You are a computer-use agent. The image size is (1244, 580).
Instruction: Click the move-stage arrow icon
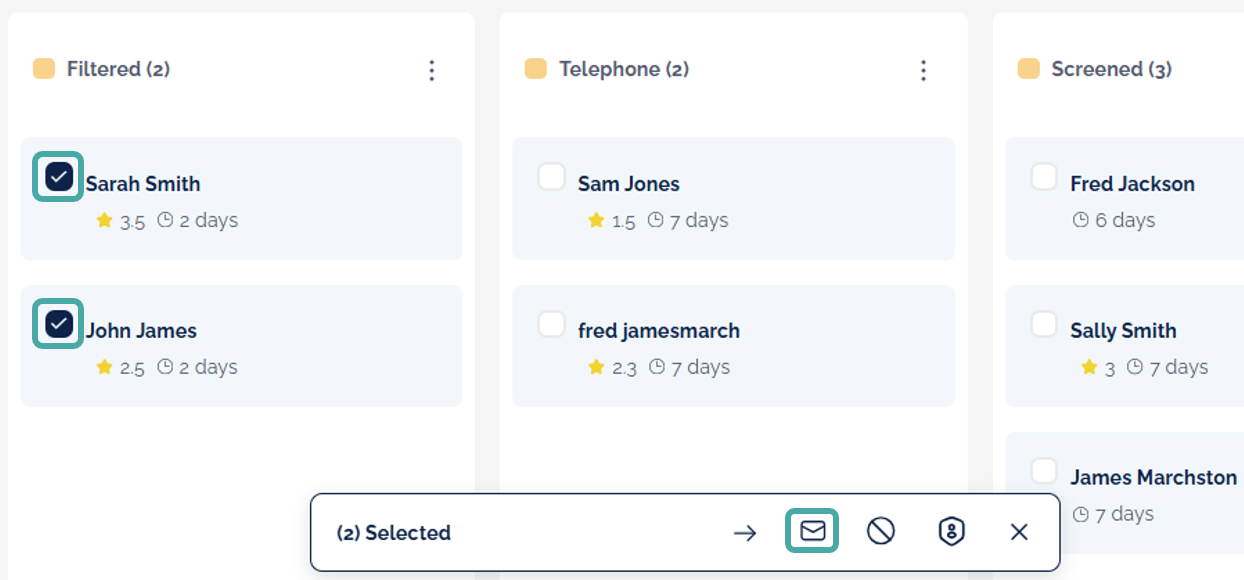(745, 533)
